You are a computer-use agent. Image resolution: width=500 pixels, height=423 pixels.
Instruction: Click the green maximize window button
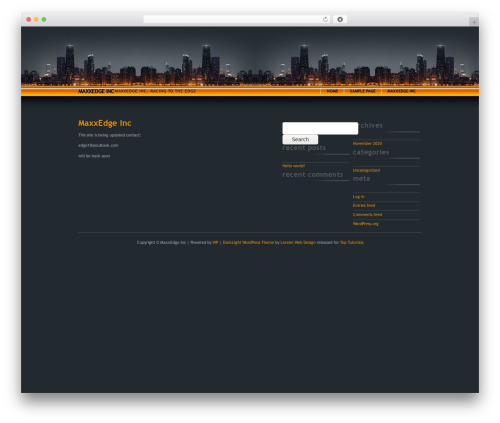tap(44, 19)
